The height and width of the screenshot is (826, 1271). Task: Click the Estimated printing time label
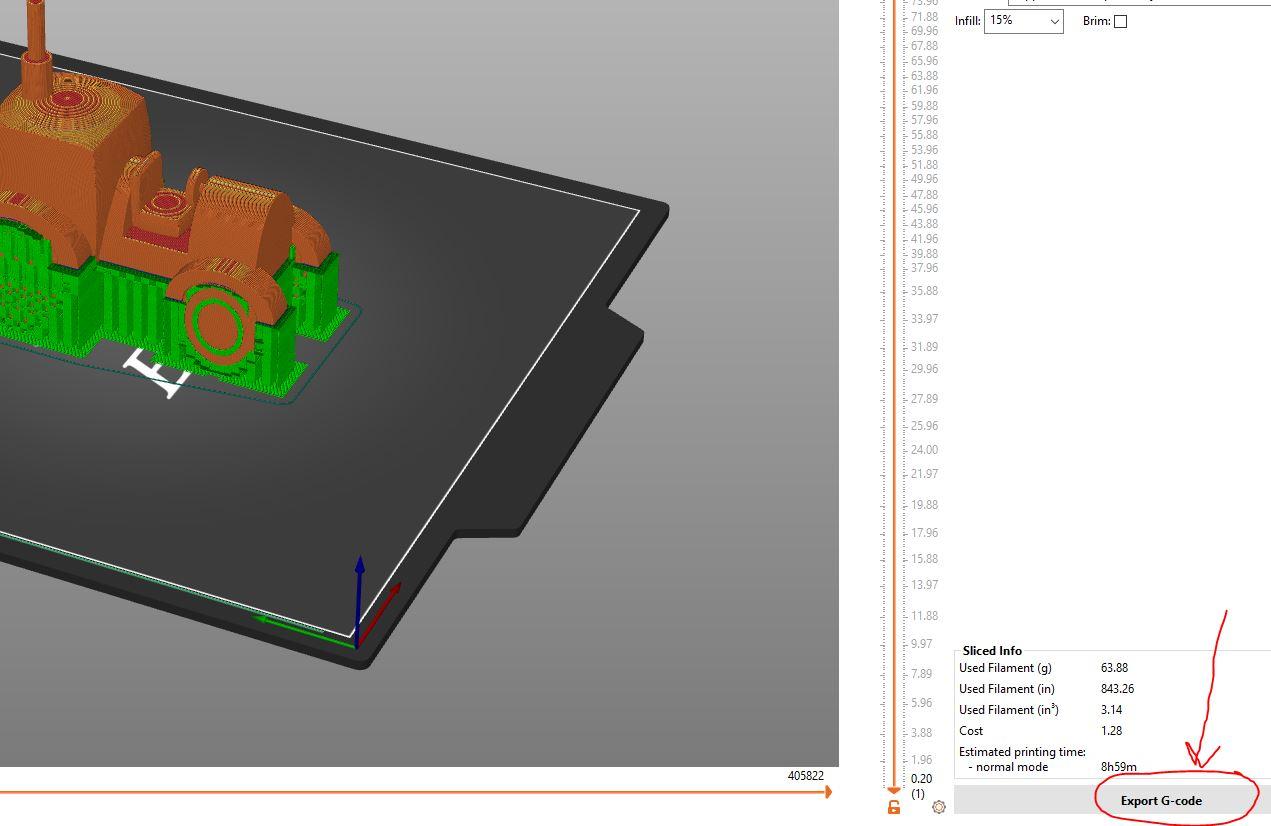coord(1022,752)
